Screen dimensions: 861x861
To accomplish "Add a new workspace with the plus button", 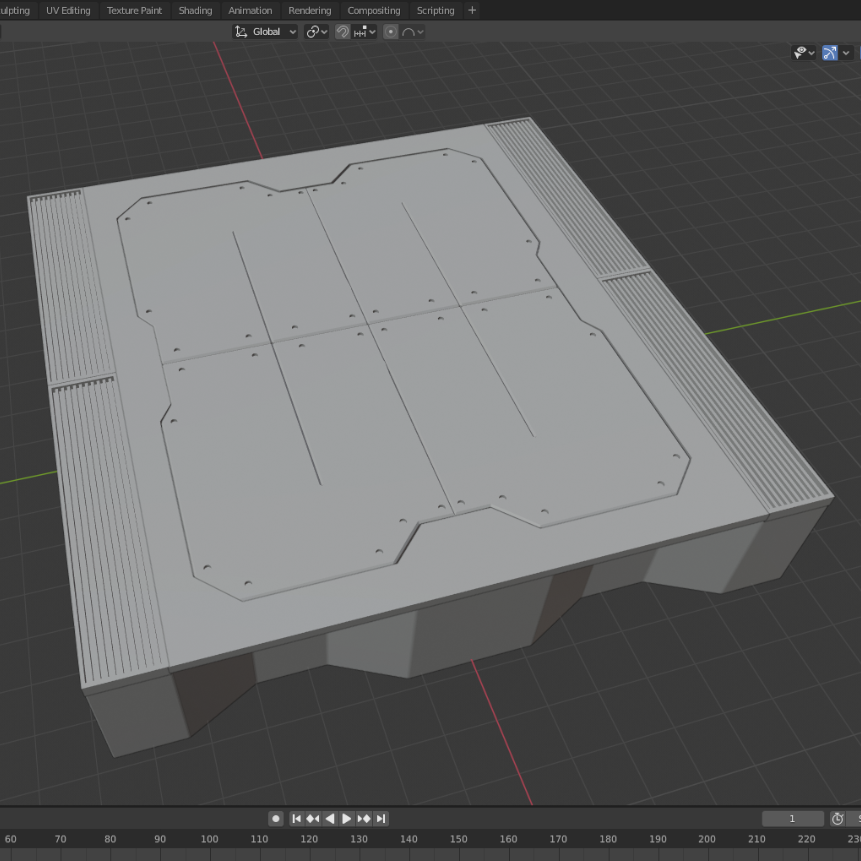I will [x=471, y=10].
